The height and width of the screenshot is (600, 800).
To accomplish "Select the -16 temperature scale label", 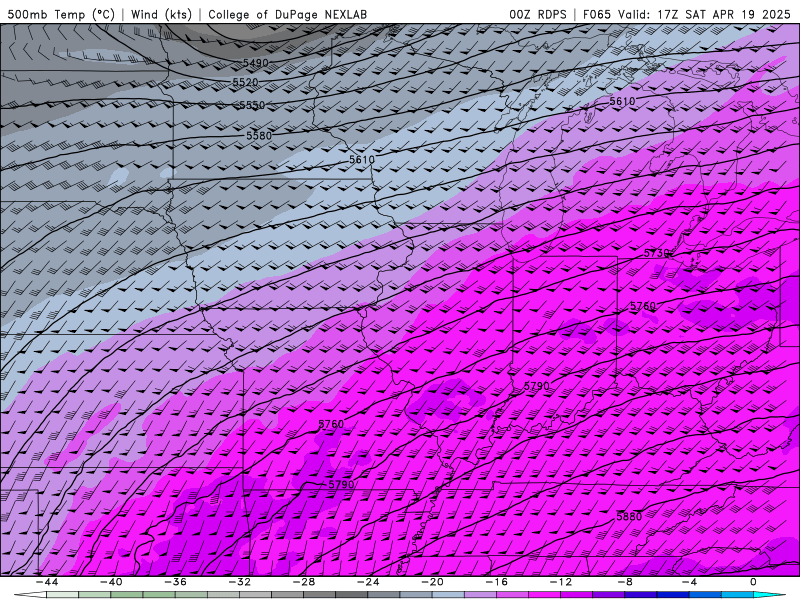I will tap(496, 582).
